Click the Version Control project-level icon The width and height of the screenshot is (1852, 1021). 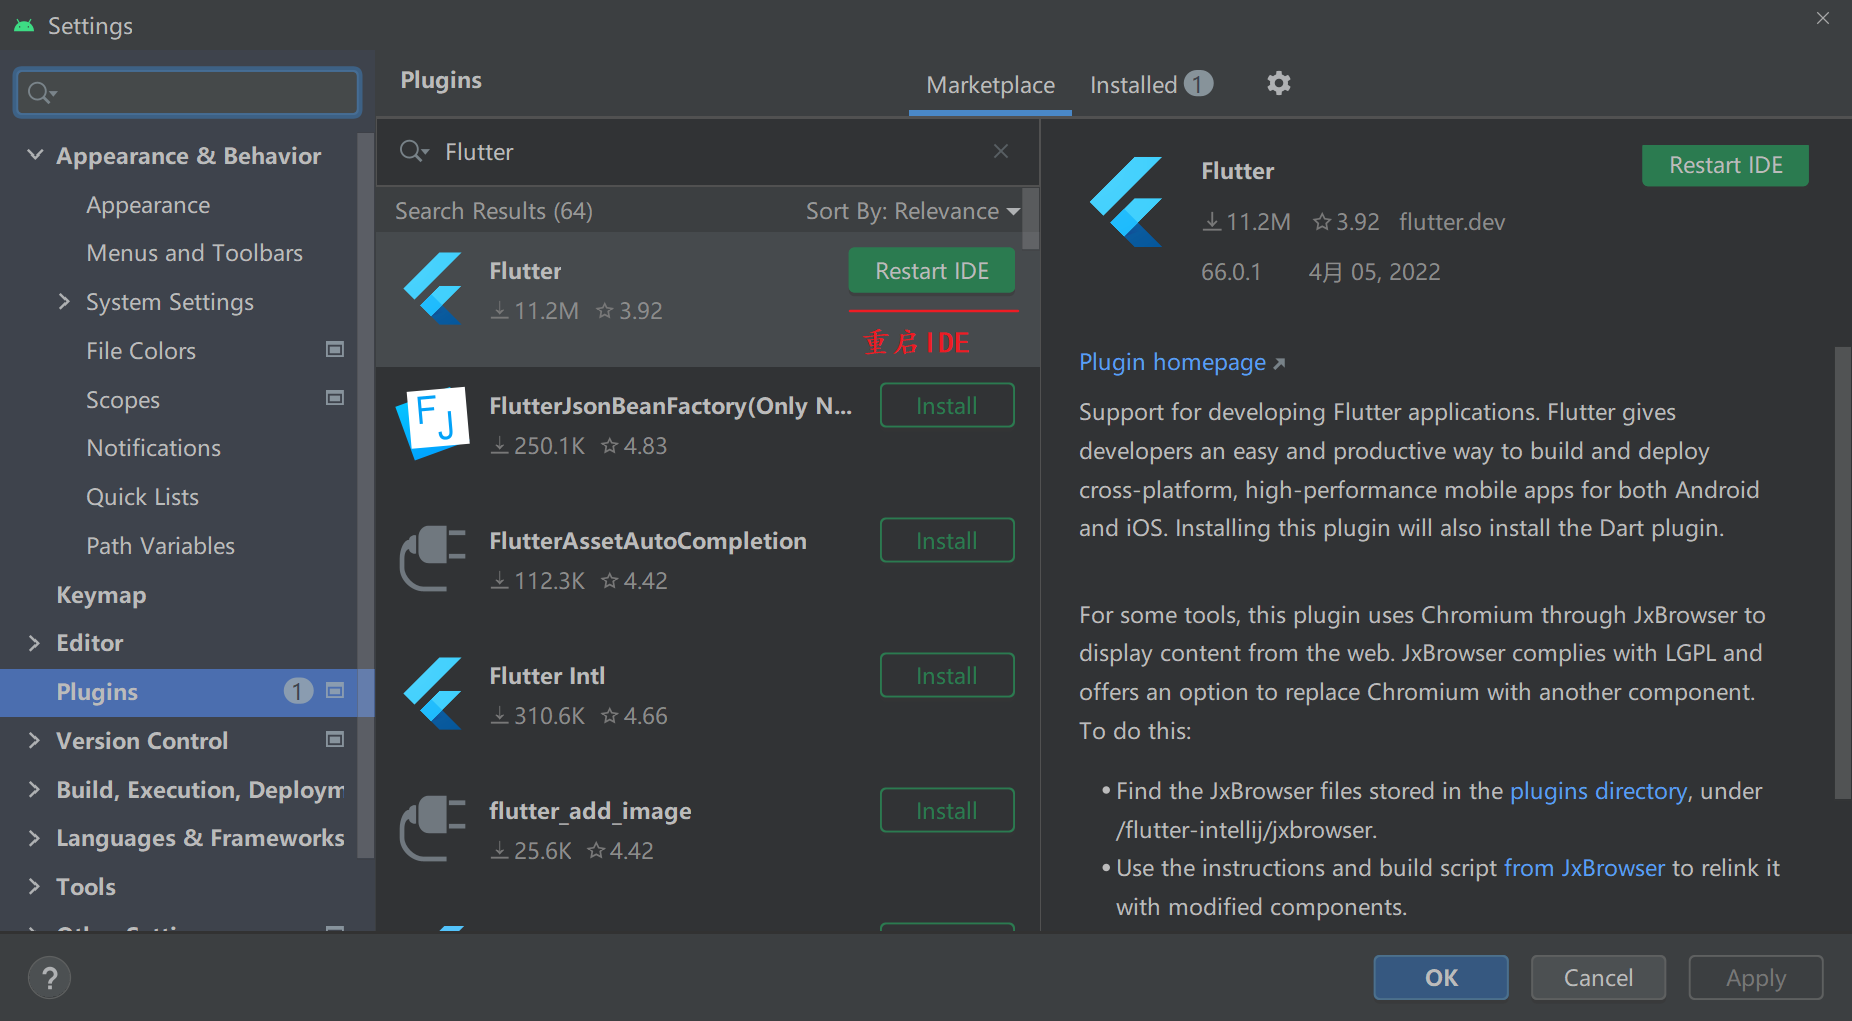click(x=335, y=739)
